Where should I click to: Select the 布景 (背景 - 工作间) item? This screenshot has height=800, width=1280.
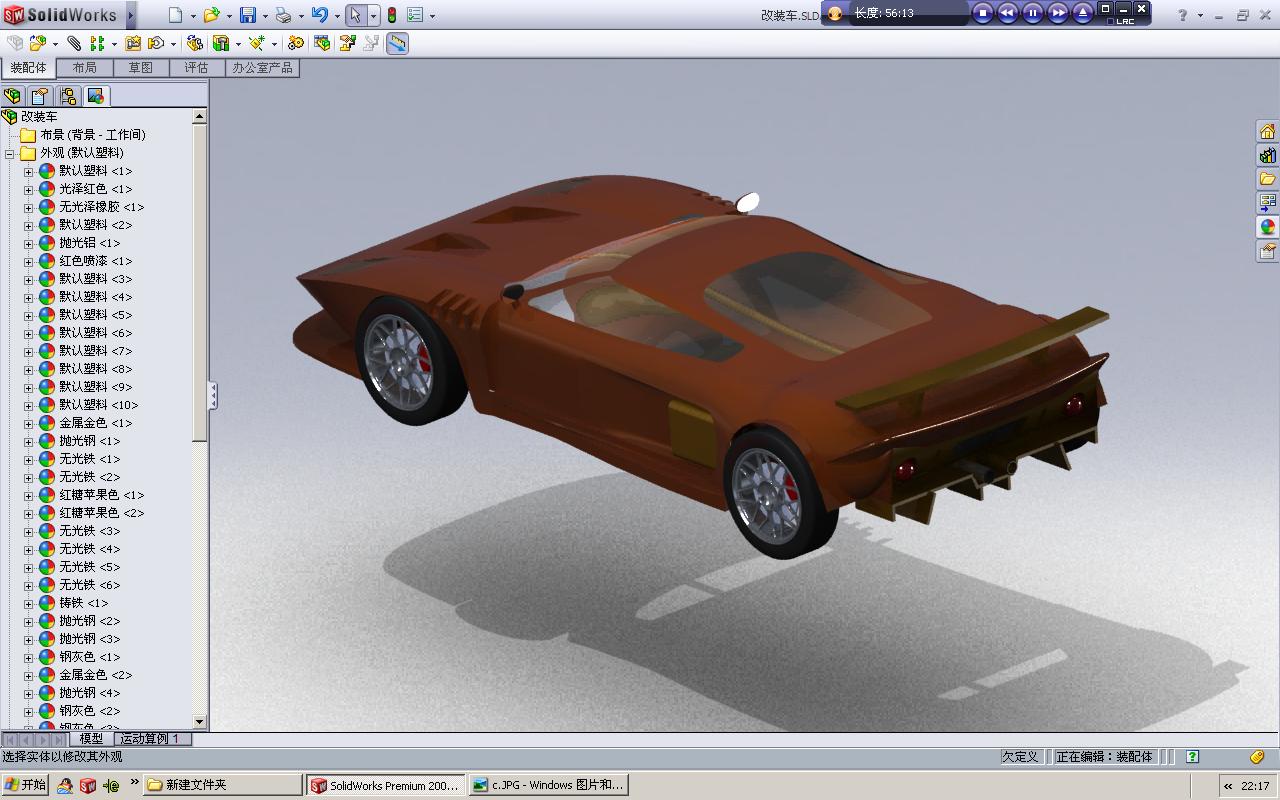click(92, 135)
